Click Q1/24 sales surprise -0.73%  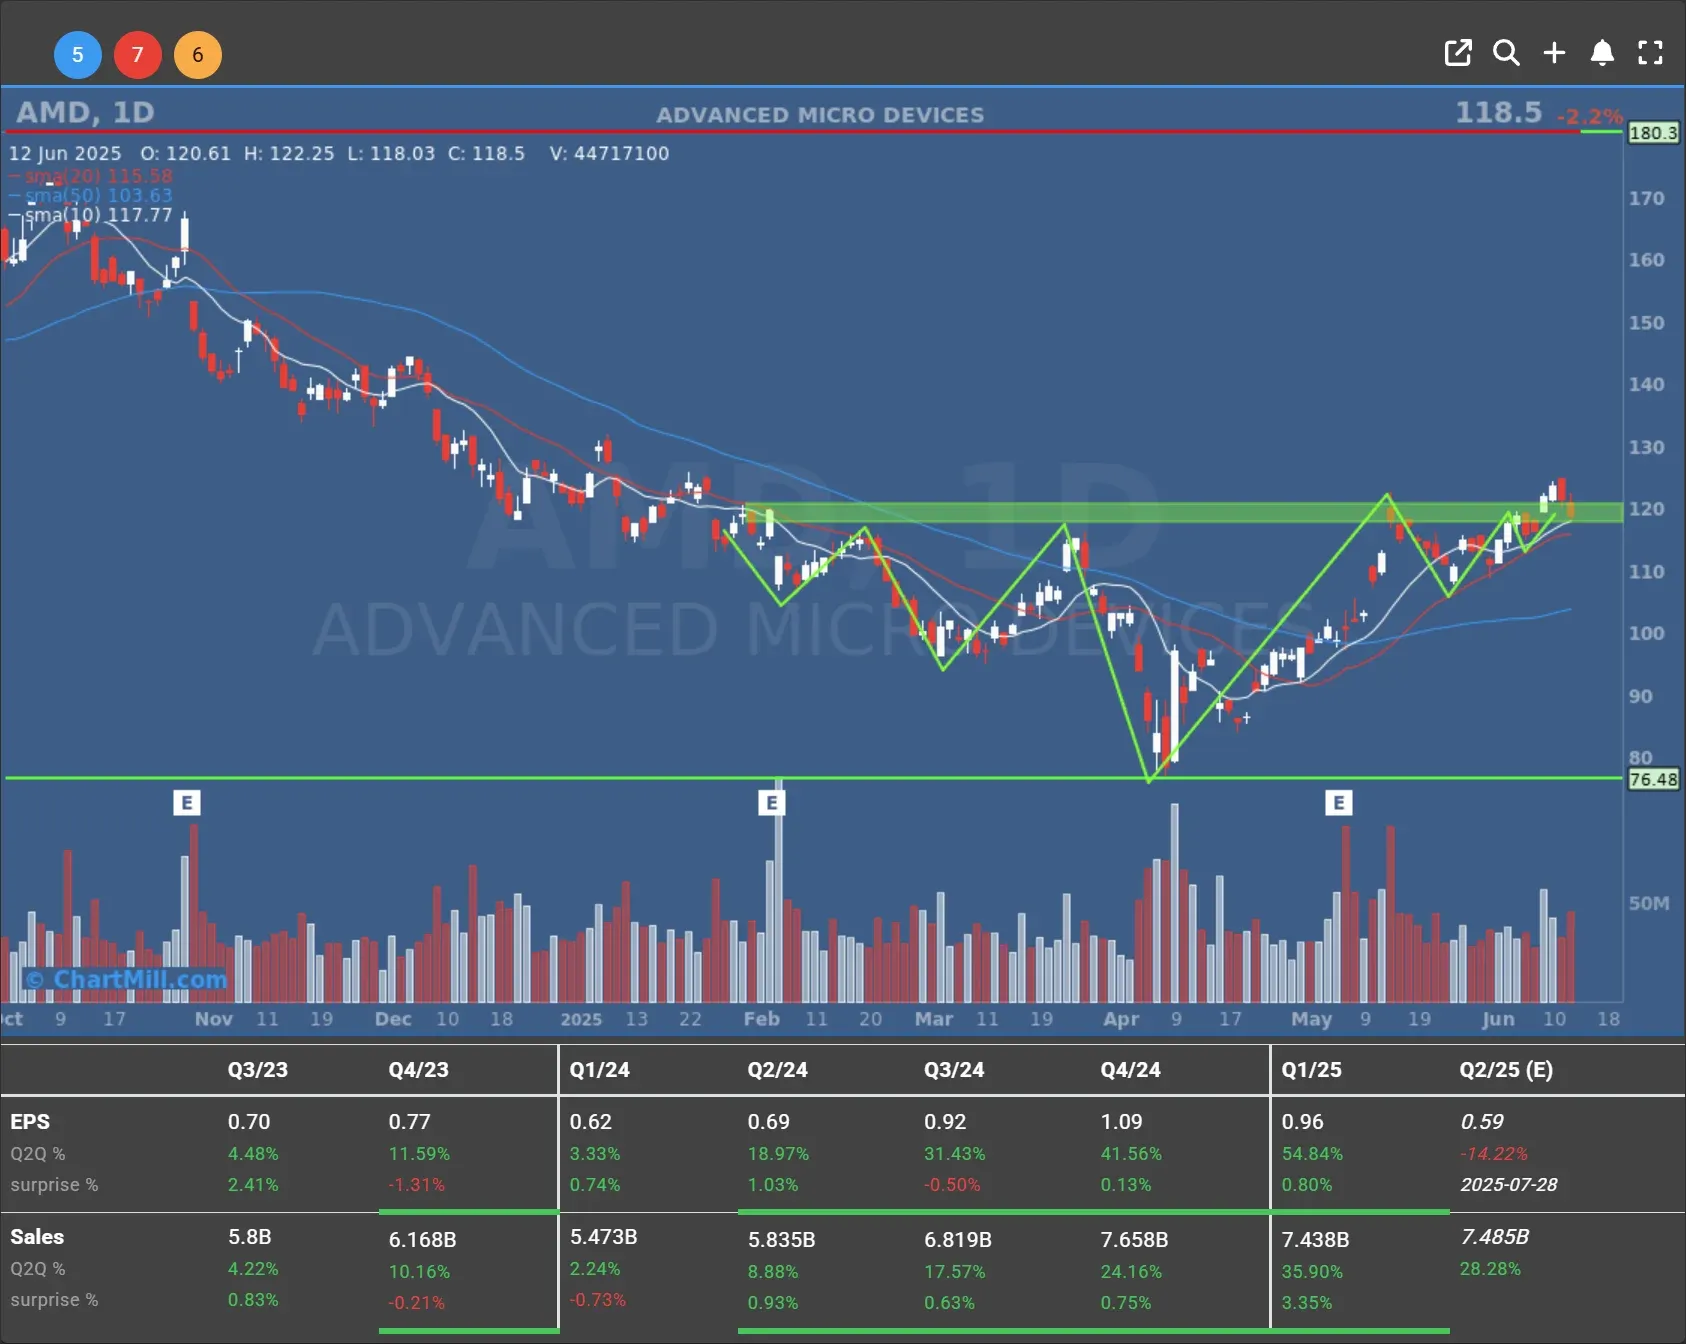[597, 1300]
